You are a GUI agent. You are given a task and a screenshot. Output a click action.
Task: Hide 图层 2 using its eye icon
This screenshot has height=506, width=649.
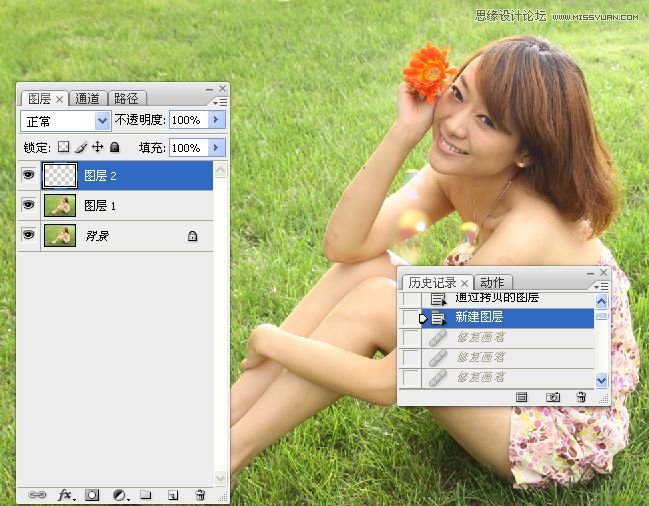pos(29,176)
